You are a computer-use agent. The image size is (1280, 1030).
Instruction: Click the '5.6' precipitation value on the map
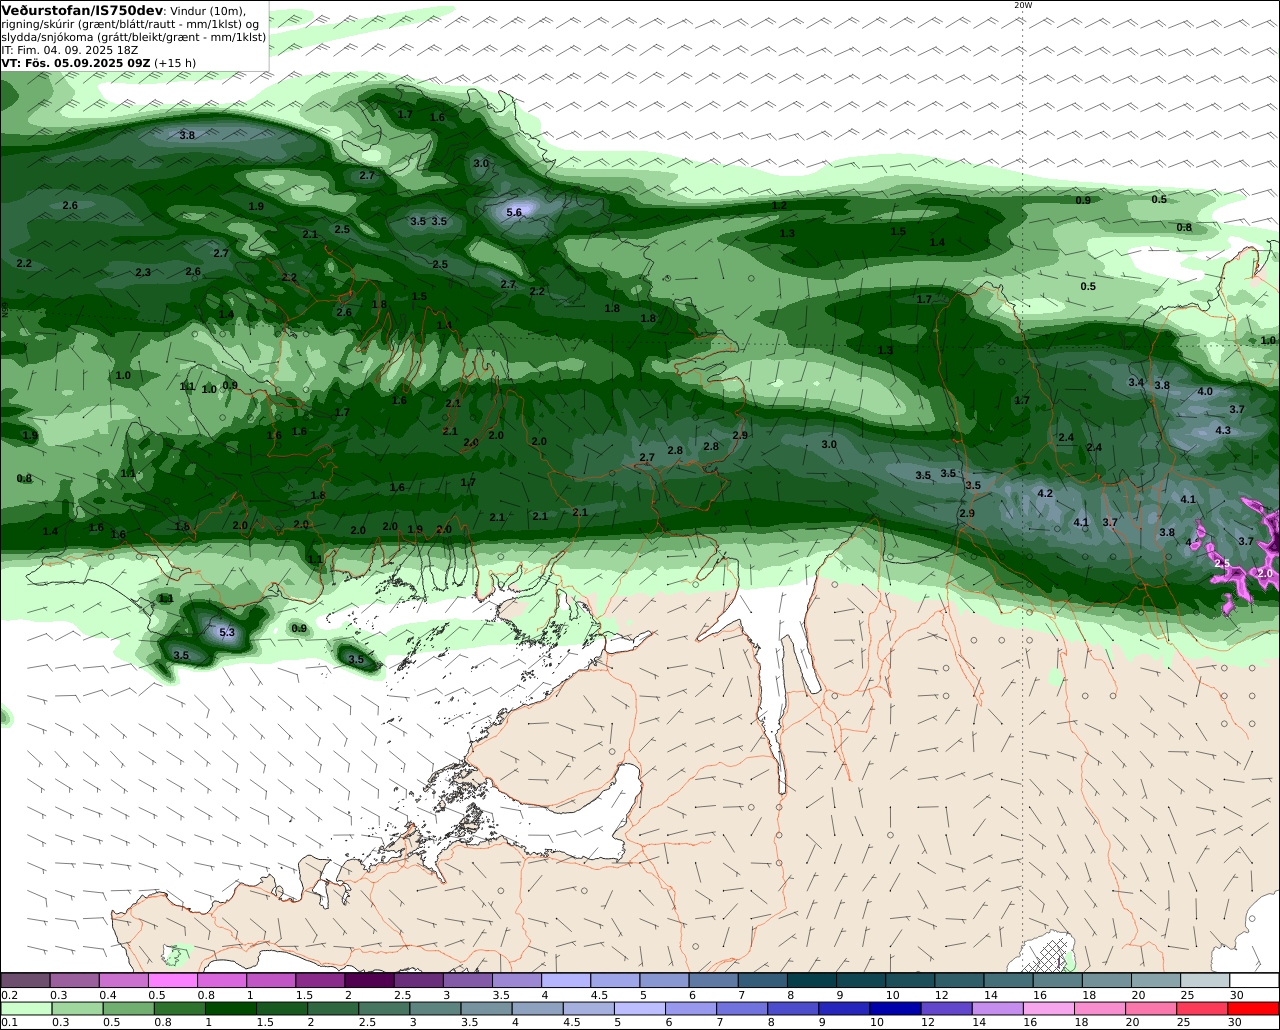pos(514,212)
